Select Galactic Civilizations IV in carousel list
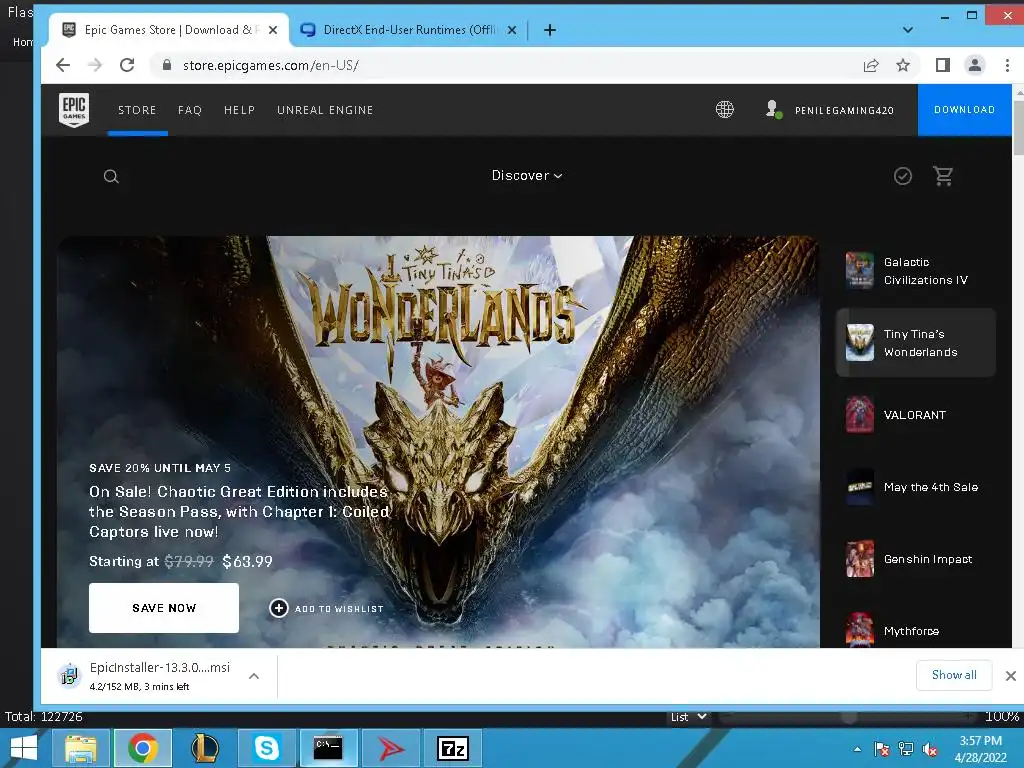 click(916, 270)
